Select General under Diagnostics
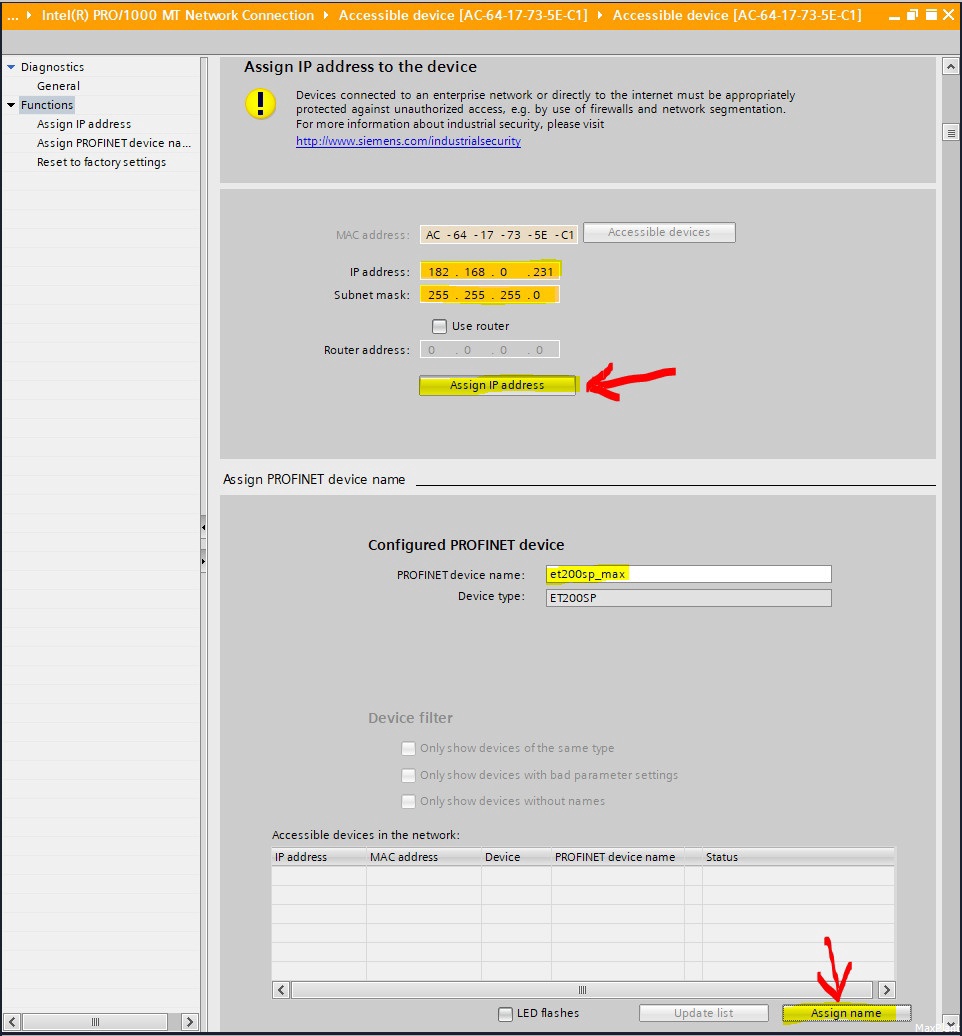962x1036 pixels. 58,86
